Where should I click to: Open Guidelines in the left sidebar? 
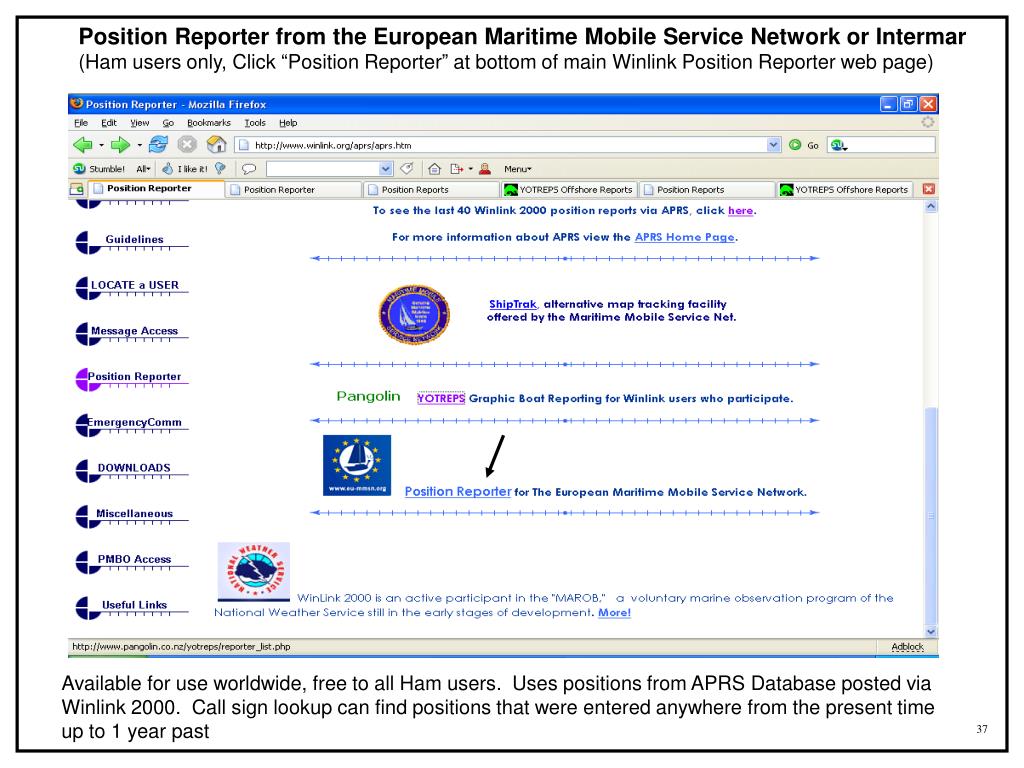pos(134,240)
